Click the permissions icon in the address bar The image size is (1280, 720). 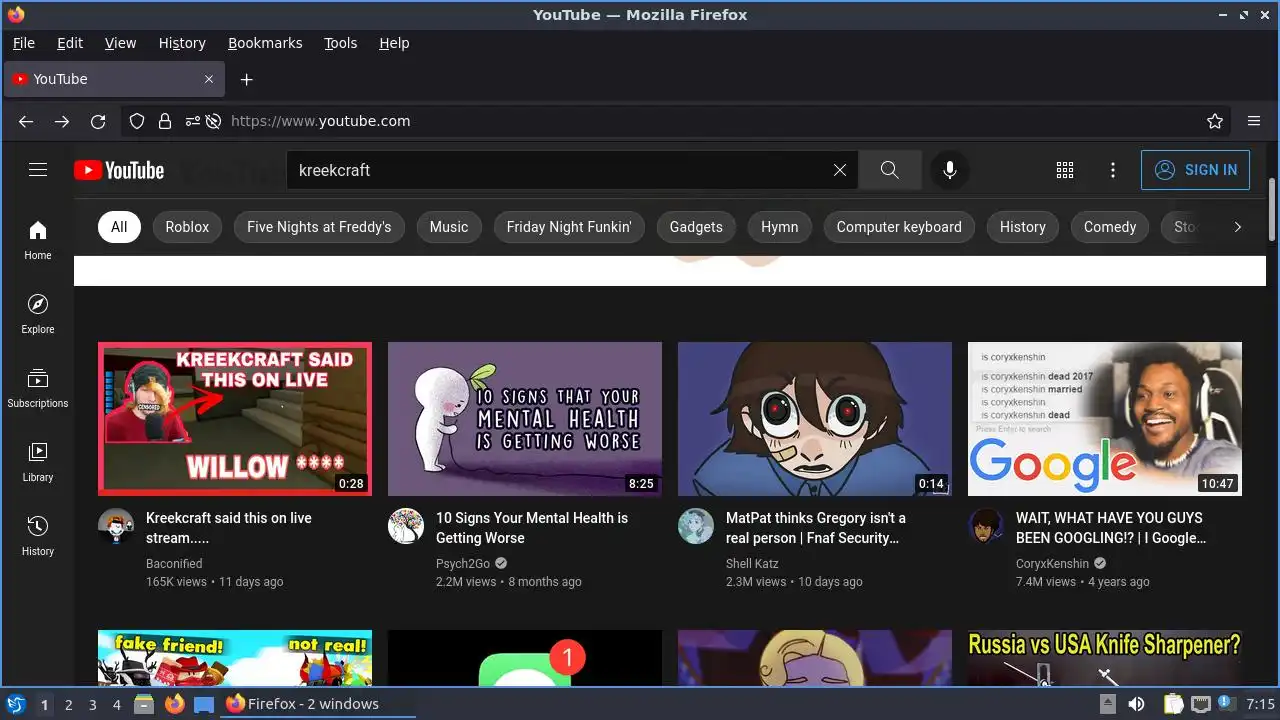pyautogui.click(x=191, y=121)
